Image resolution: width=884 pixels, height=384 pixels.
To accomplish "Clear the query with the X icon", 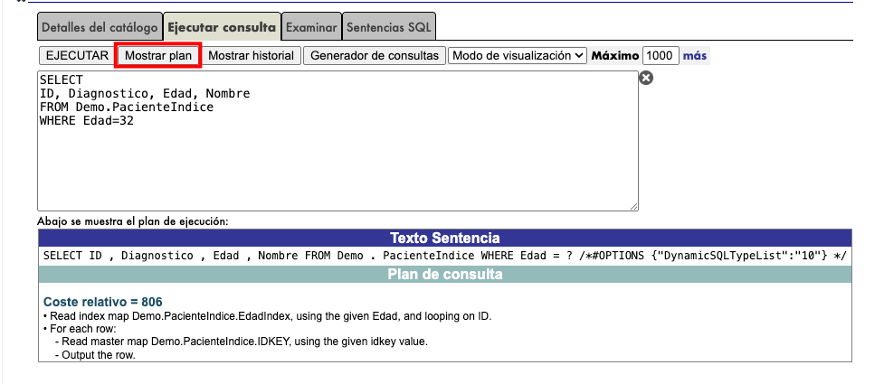I will tap(646, 78).
